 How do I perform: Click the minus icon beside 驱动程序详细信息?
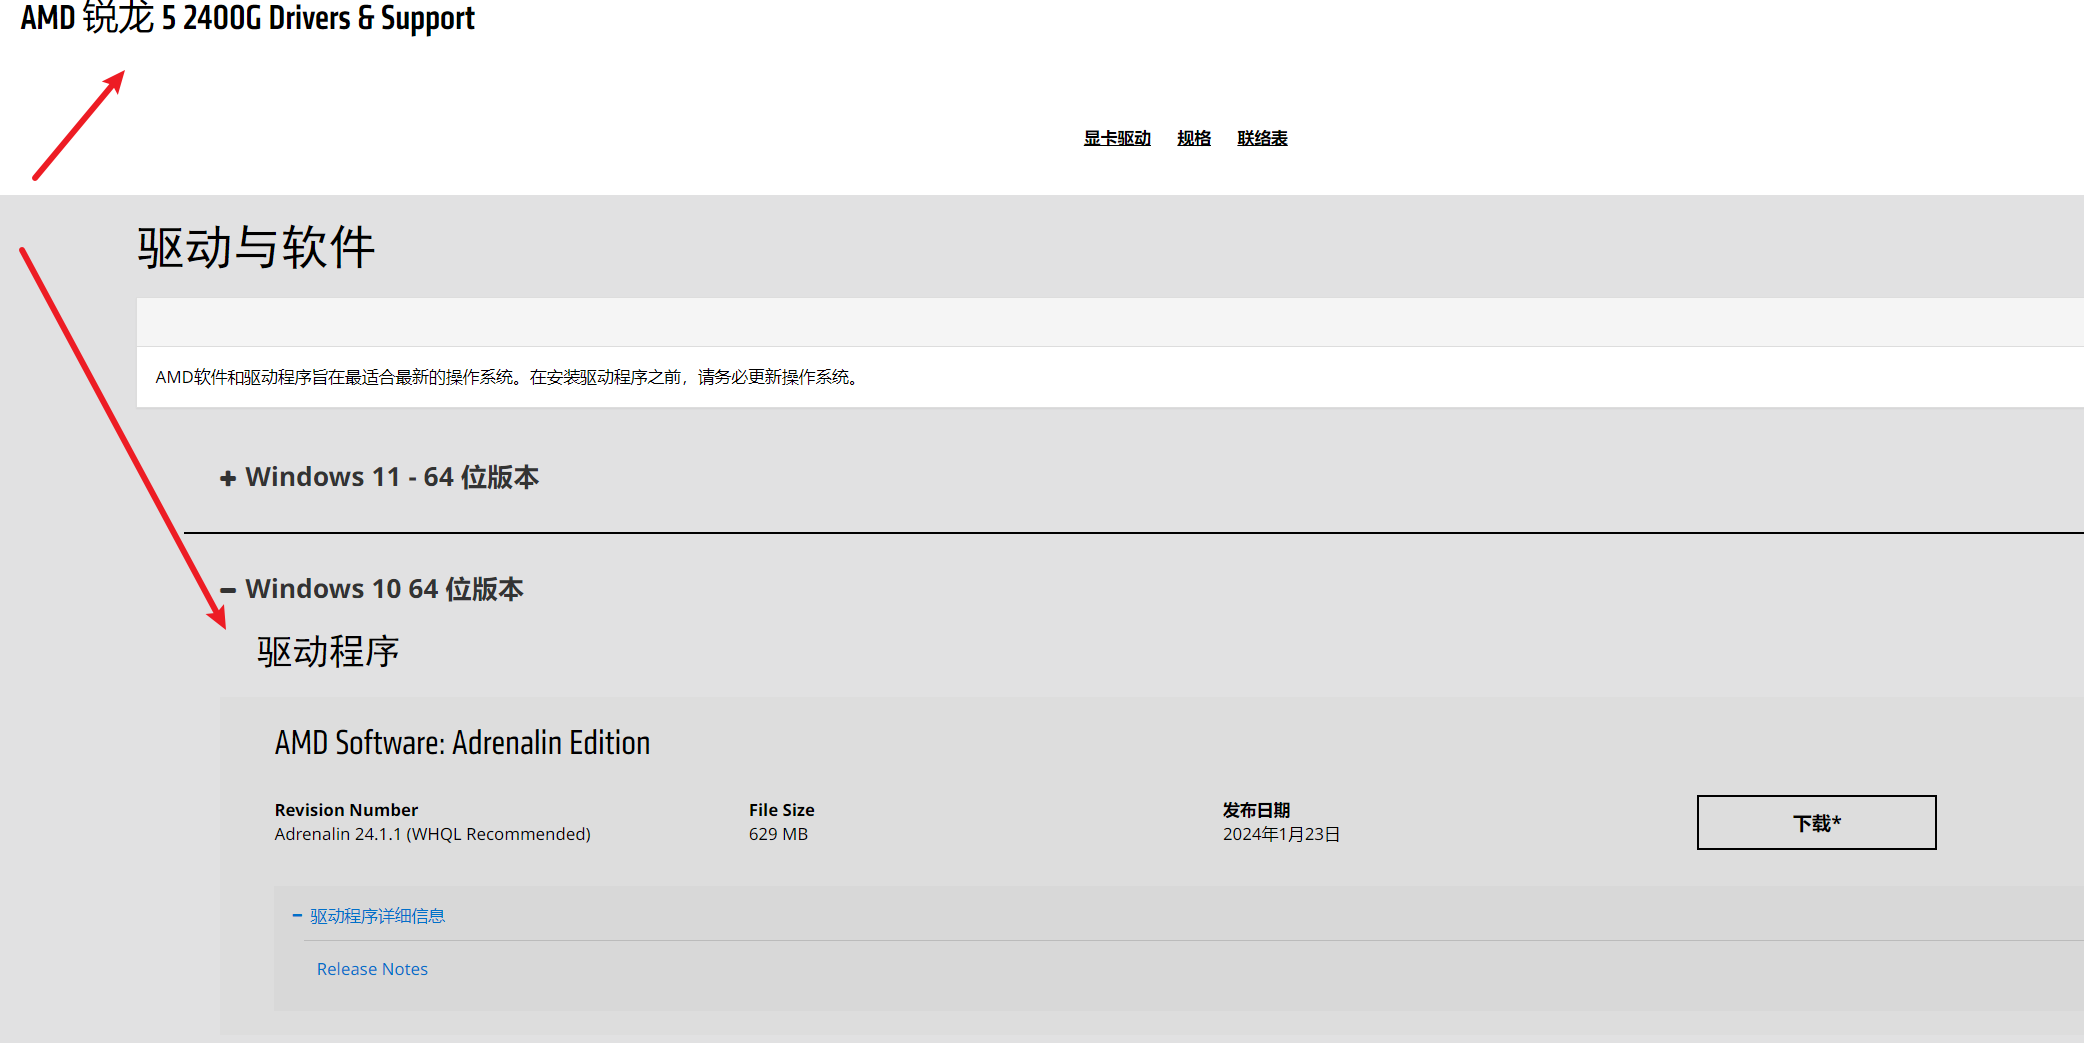pyautogui.click(x=297, y=915)
